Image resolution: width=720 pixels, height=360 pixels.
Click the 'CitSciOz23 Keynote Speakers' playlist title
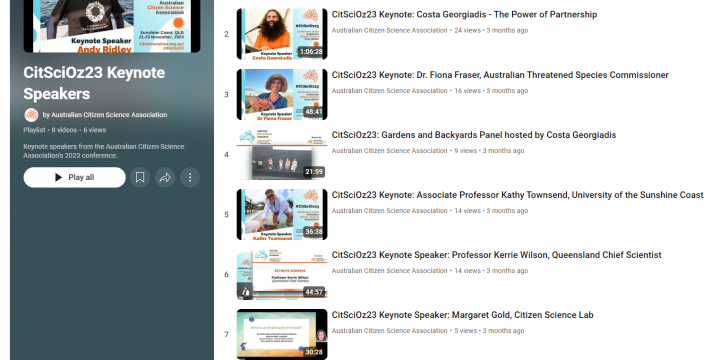[94, 83]
